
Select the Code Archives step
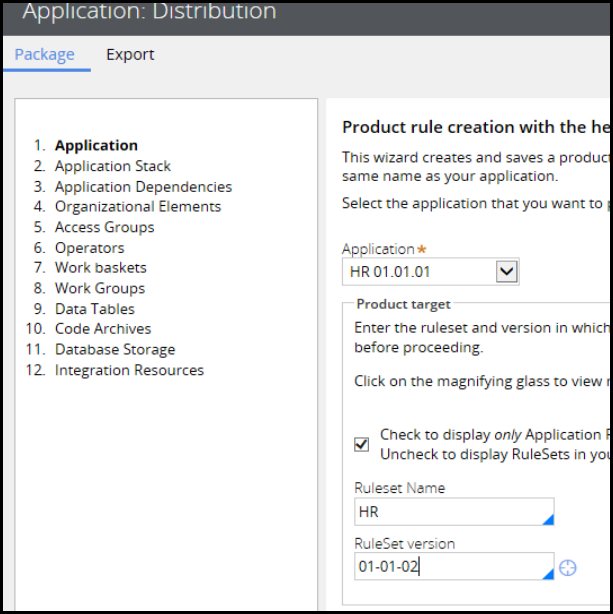(103, 329)
